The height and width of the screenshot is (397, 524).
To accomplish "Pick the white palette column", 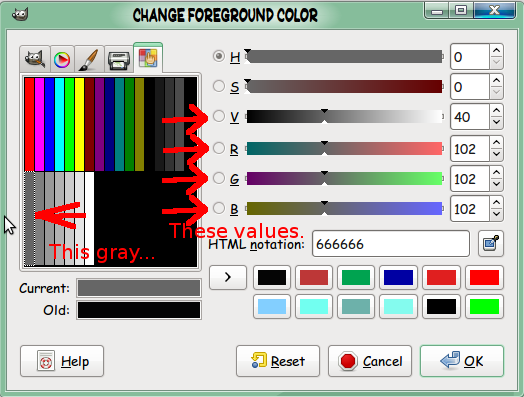I will click(89, 219).
